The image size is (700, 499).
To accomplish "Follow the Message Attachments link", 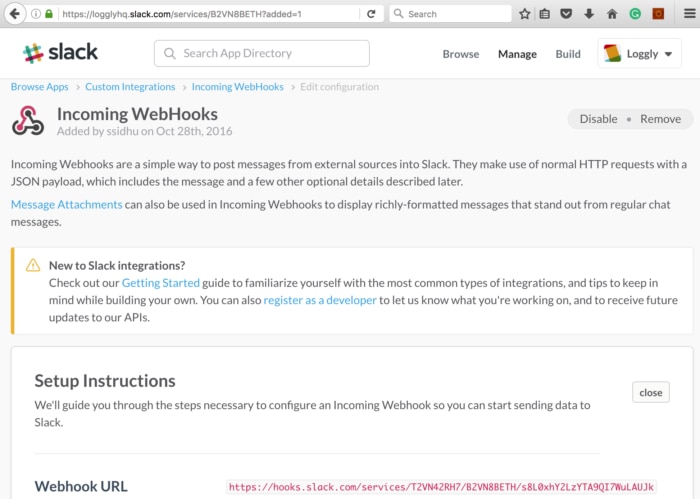I will [66, 204].
